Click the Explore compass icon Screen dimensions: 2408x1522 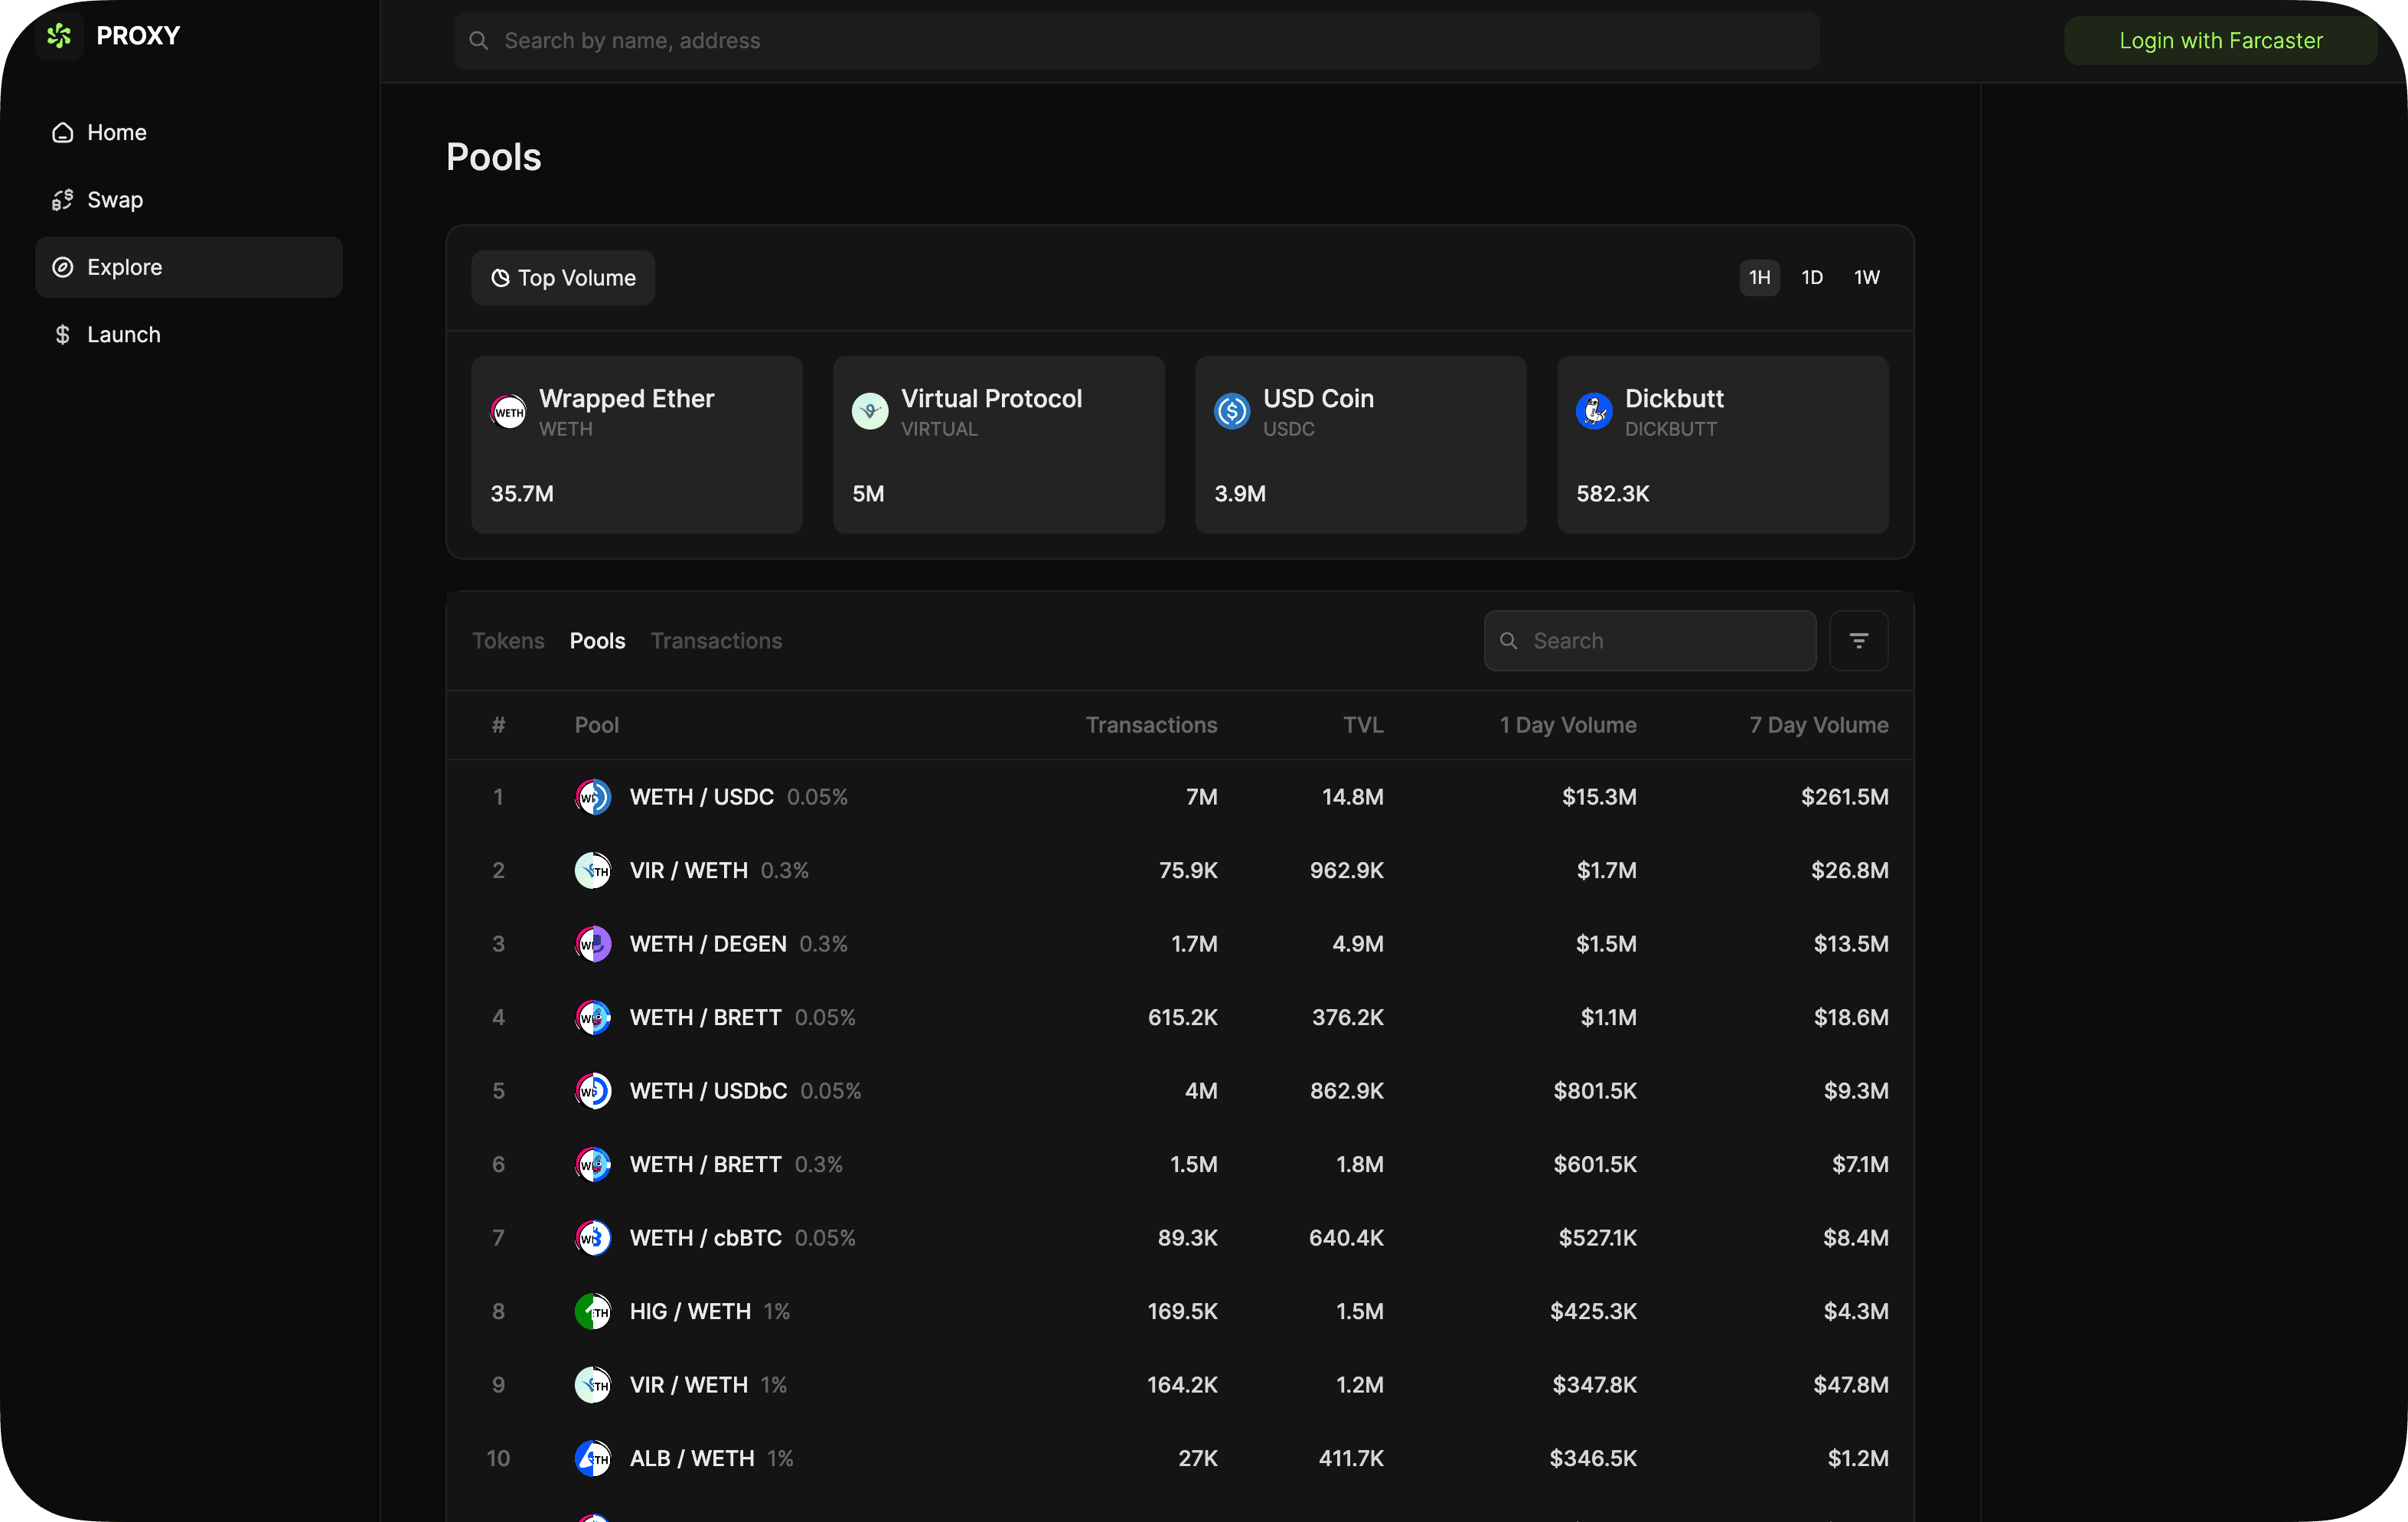tap(63, 267)
